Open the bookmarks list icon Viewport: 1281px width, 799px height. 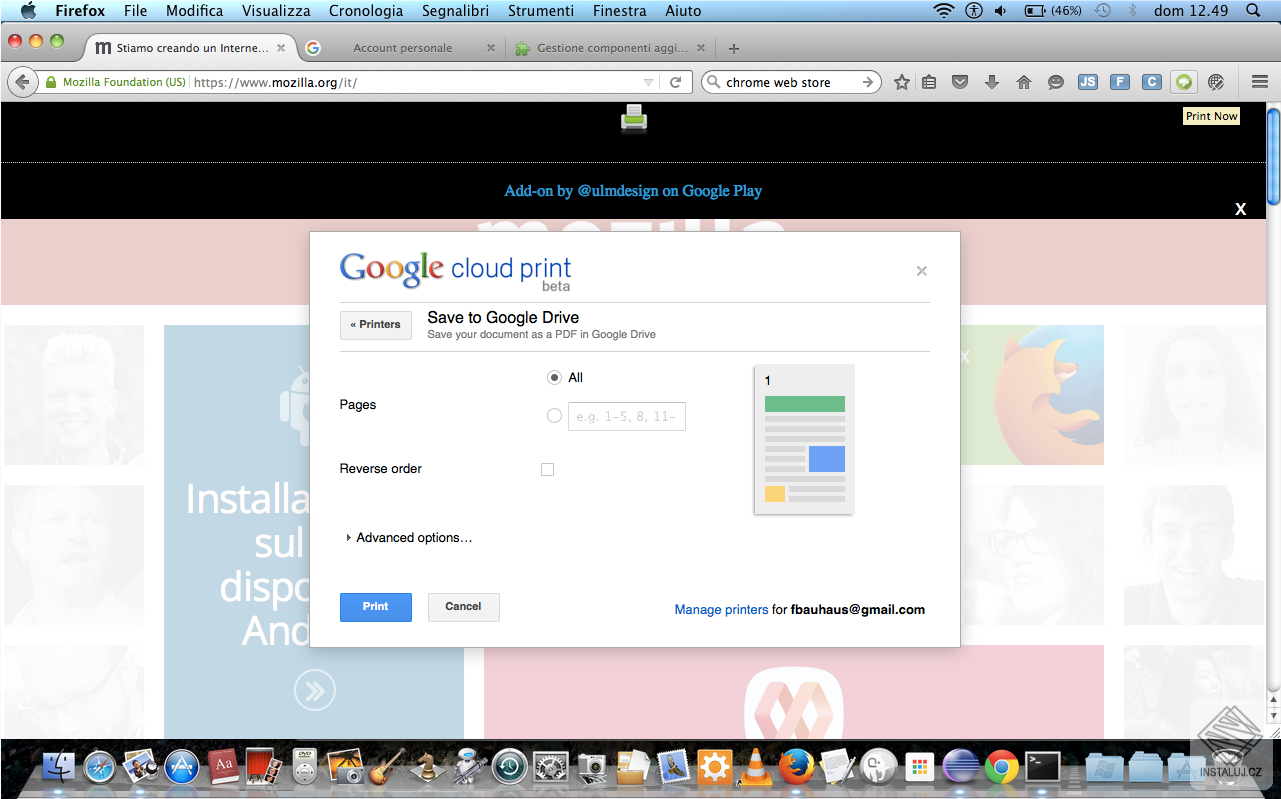click(929, 82)
